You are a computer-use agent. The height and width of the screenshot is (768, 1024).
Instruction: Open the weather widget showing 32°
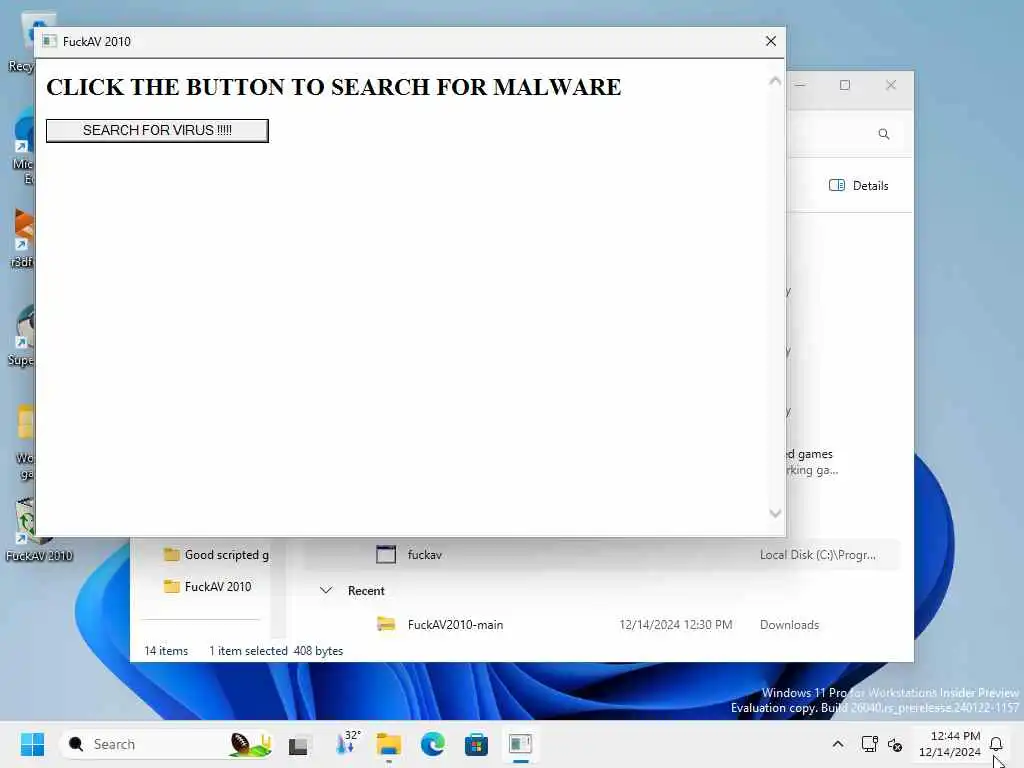(346, 744)
